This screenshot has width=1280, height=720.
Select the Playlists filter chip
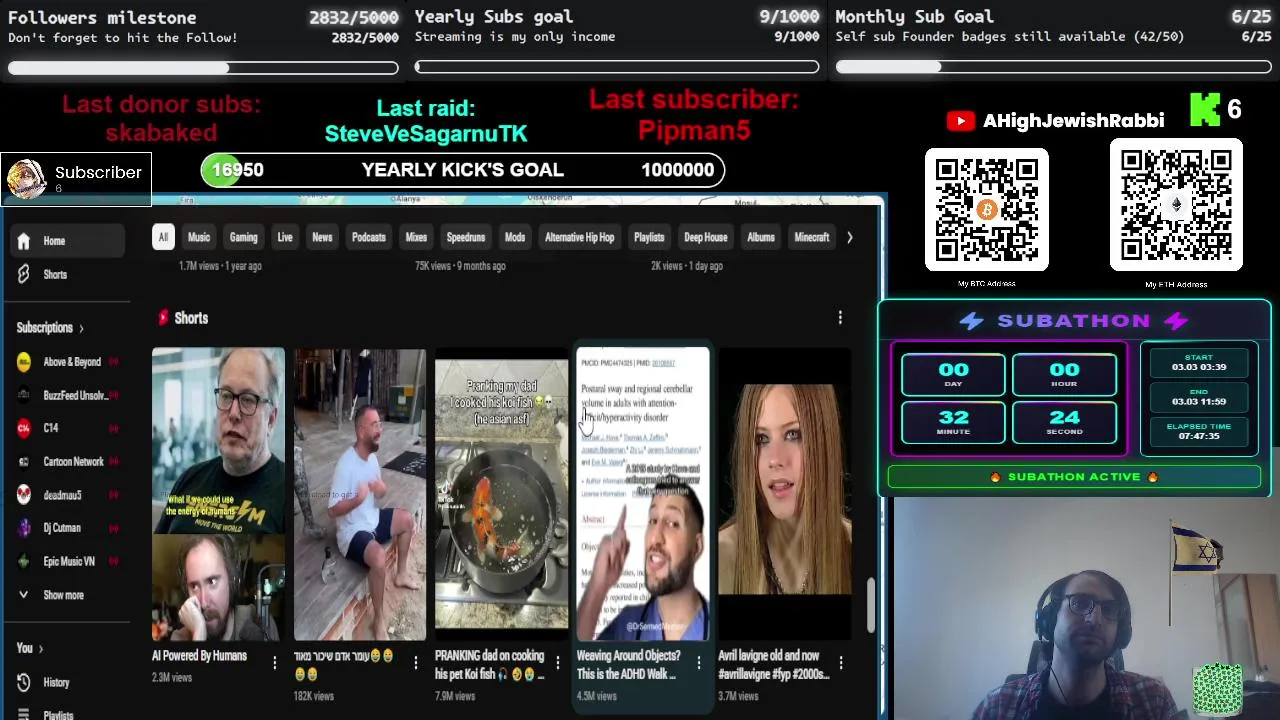649,238
